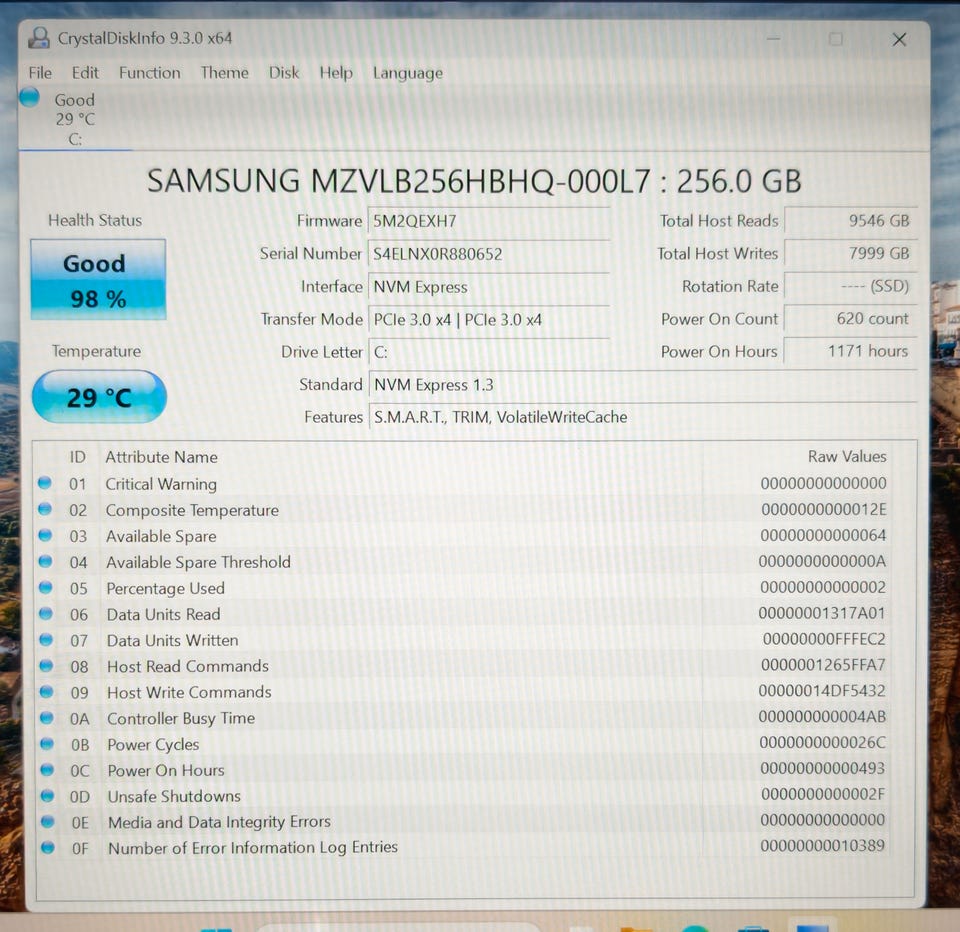960x932 pixels.
Task: Click Total Host Writes value 7999 GB
Action: pyautogui.click(x=850, y=253)
